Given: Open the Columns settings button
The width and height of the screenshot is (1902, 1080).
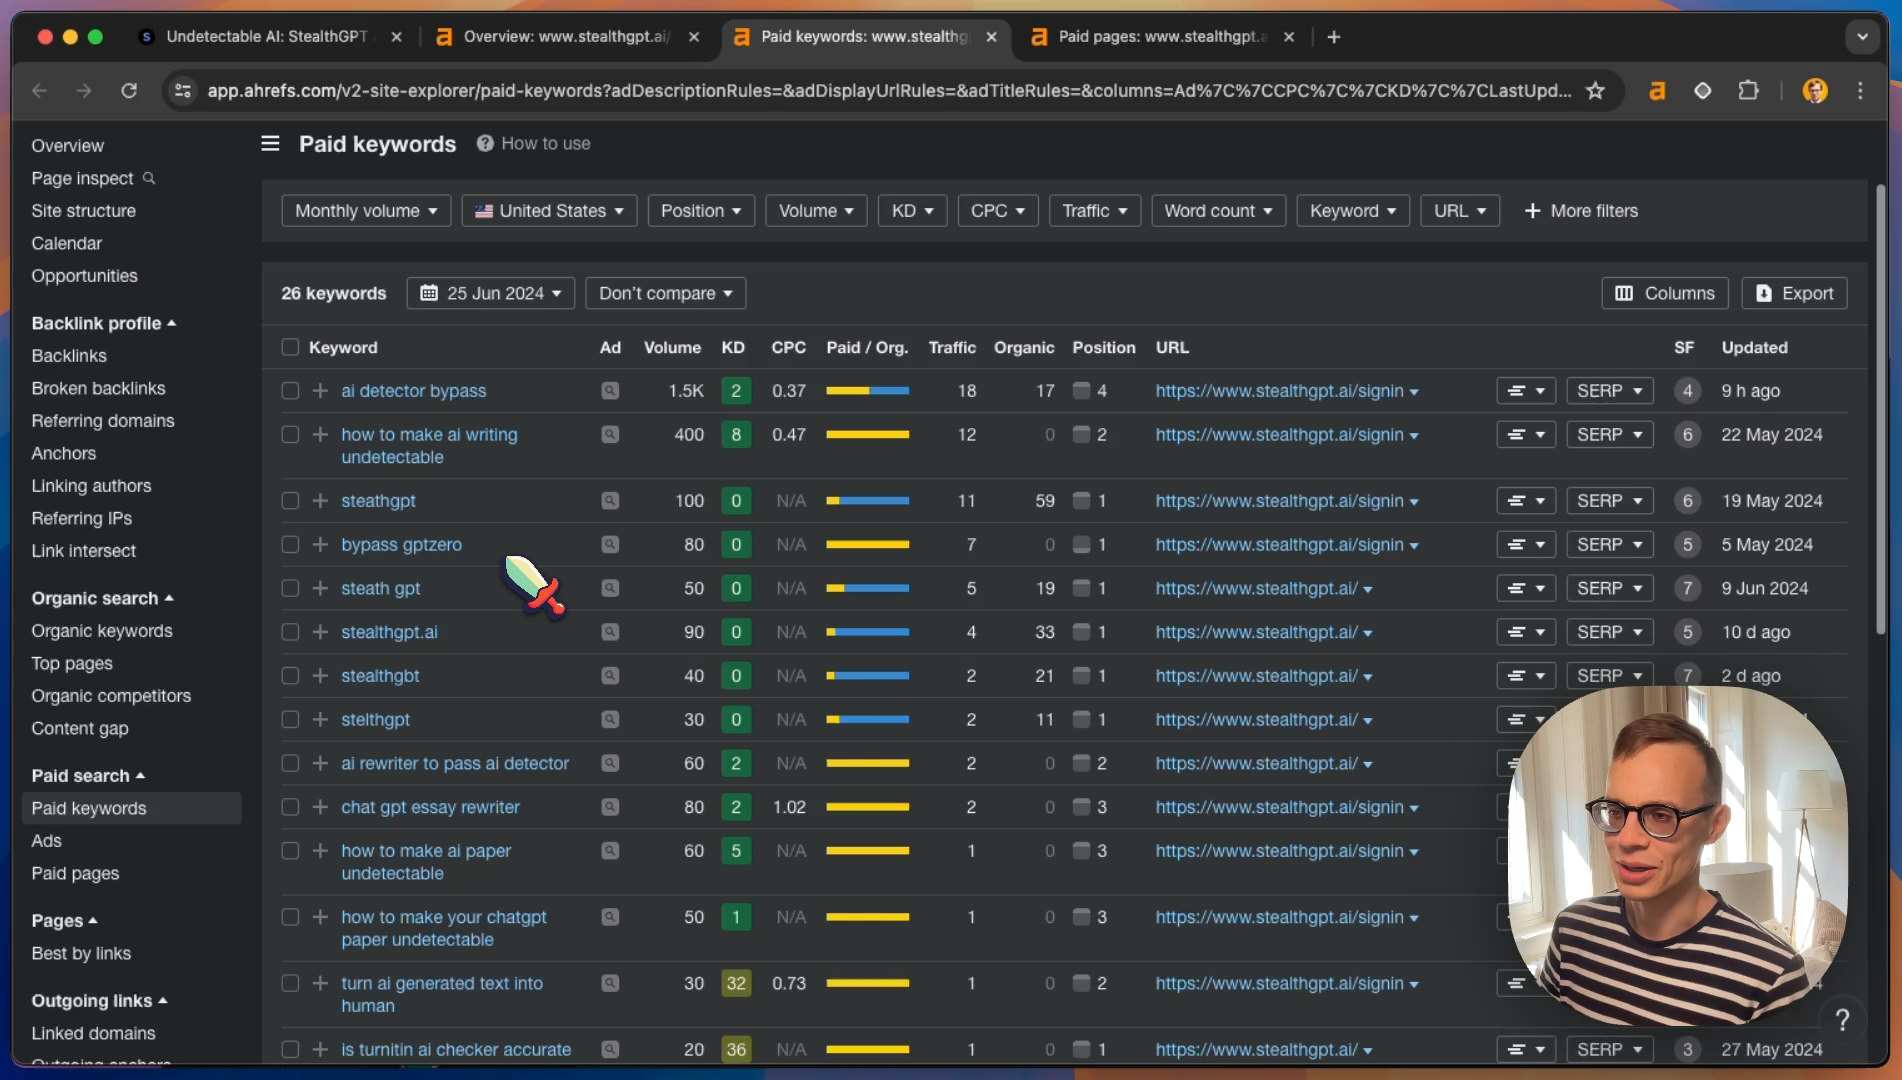Looking at the screenshot, I should coord(1665,293).
